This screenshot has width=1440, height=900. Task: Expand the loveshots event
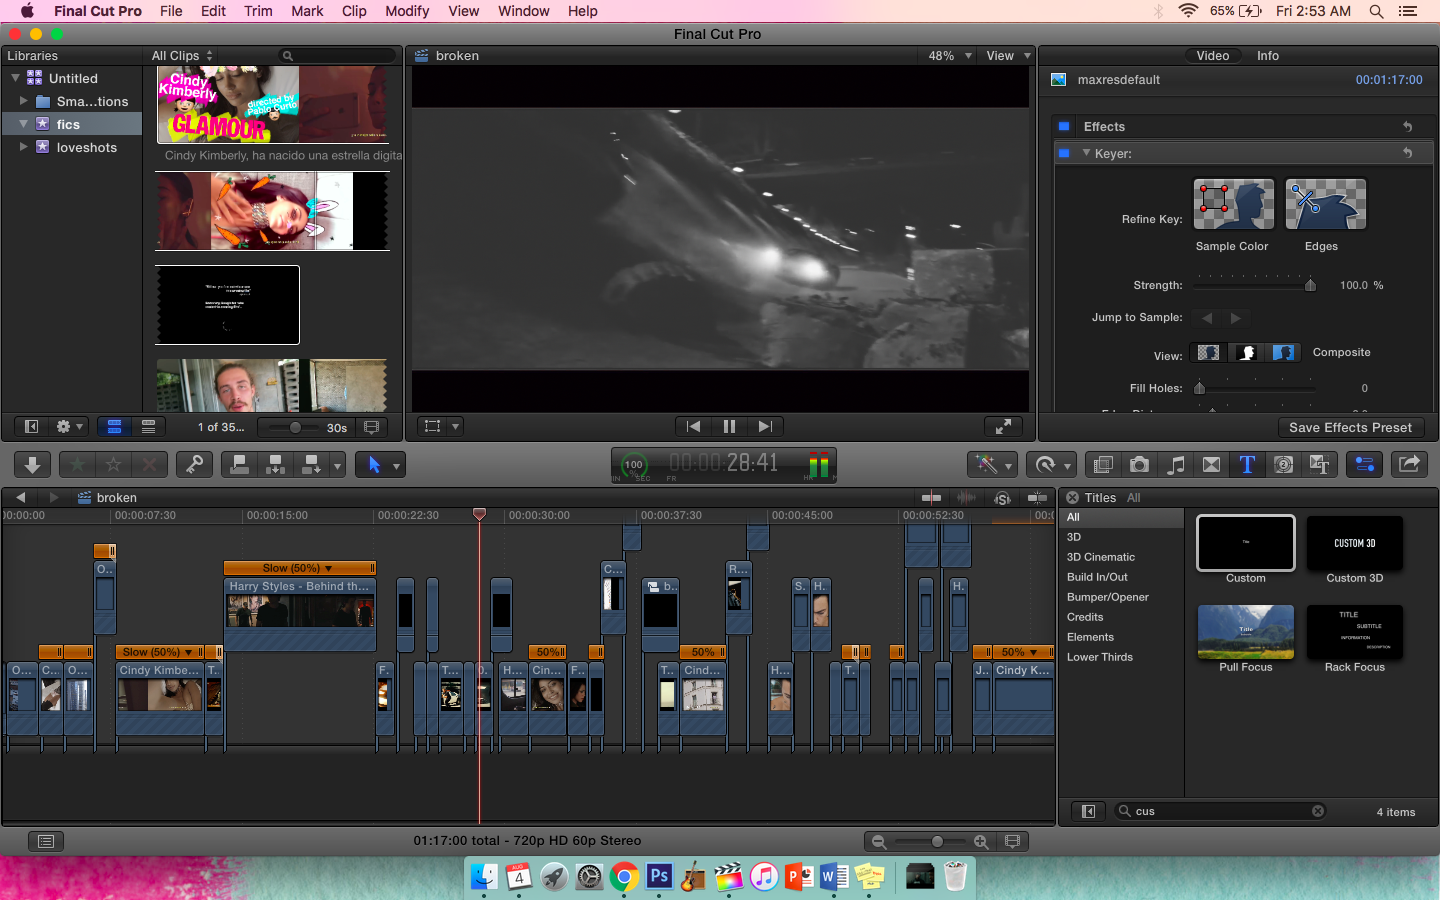23,147
